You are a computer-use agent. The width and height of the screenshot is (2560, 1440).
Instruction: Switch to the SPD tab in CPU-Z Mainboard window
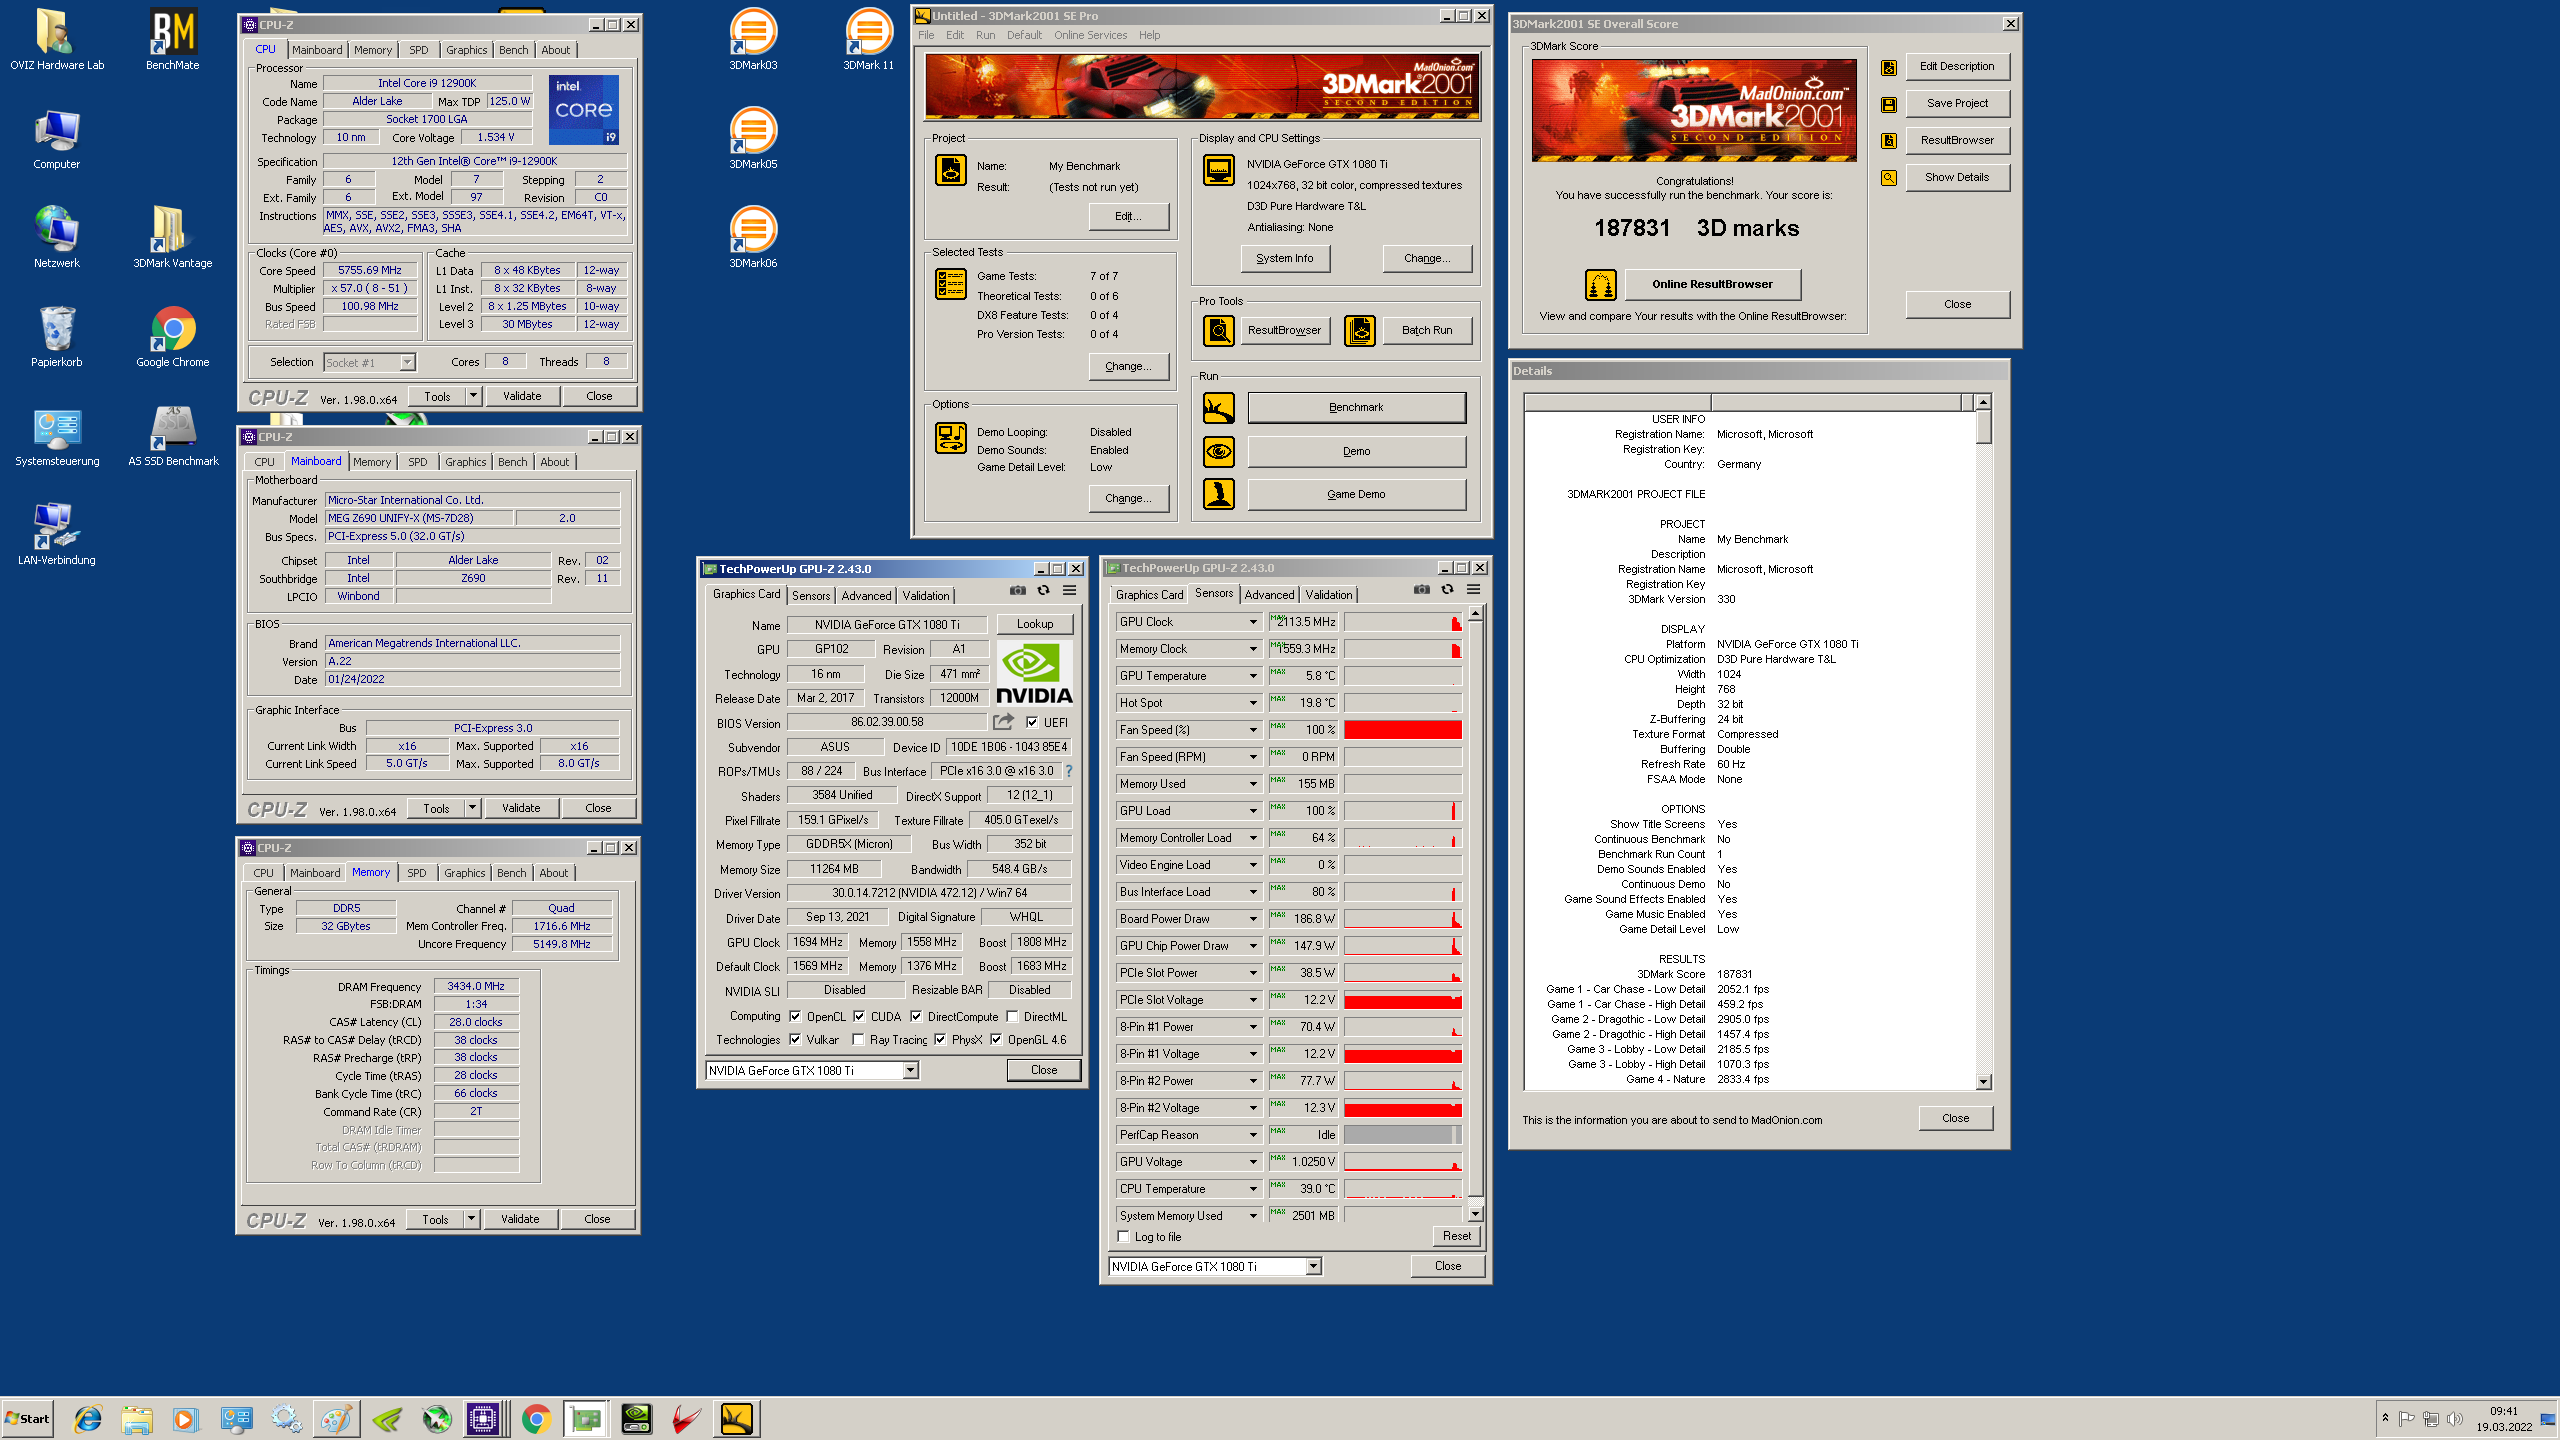[418, 462]
